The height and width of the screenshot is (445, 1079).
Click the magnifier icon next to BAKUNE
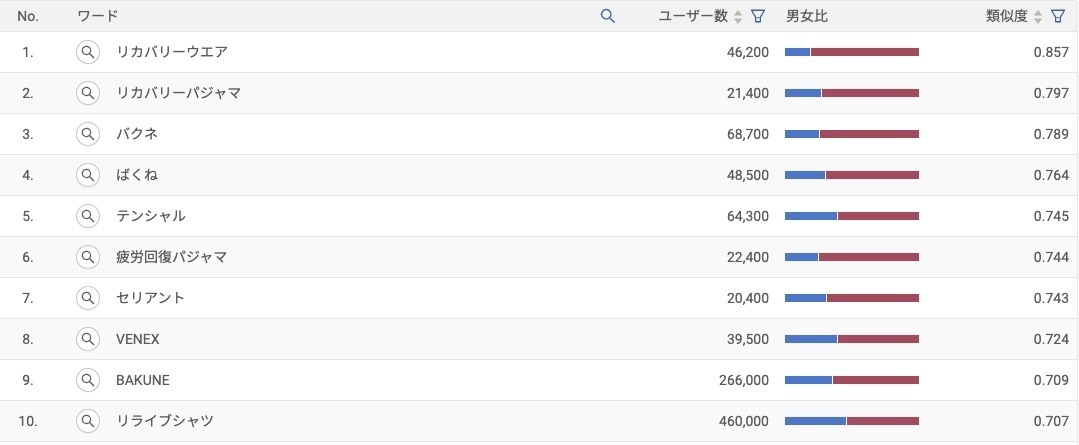(x=88, y=380)
